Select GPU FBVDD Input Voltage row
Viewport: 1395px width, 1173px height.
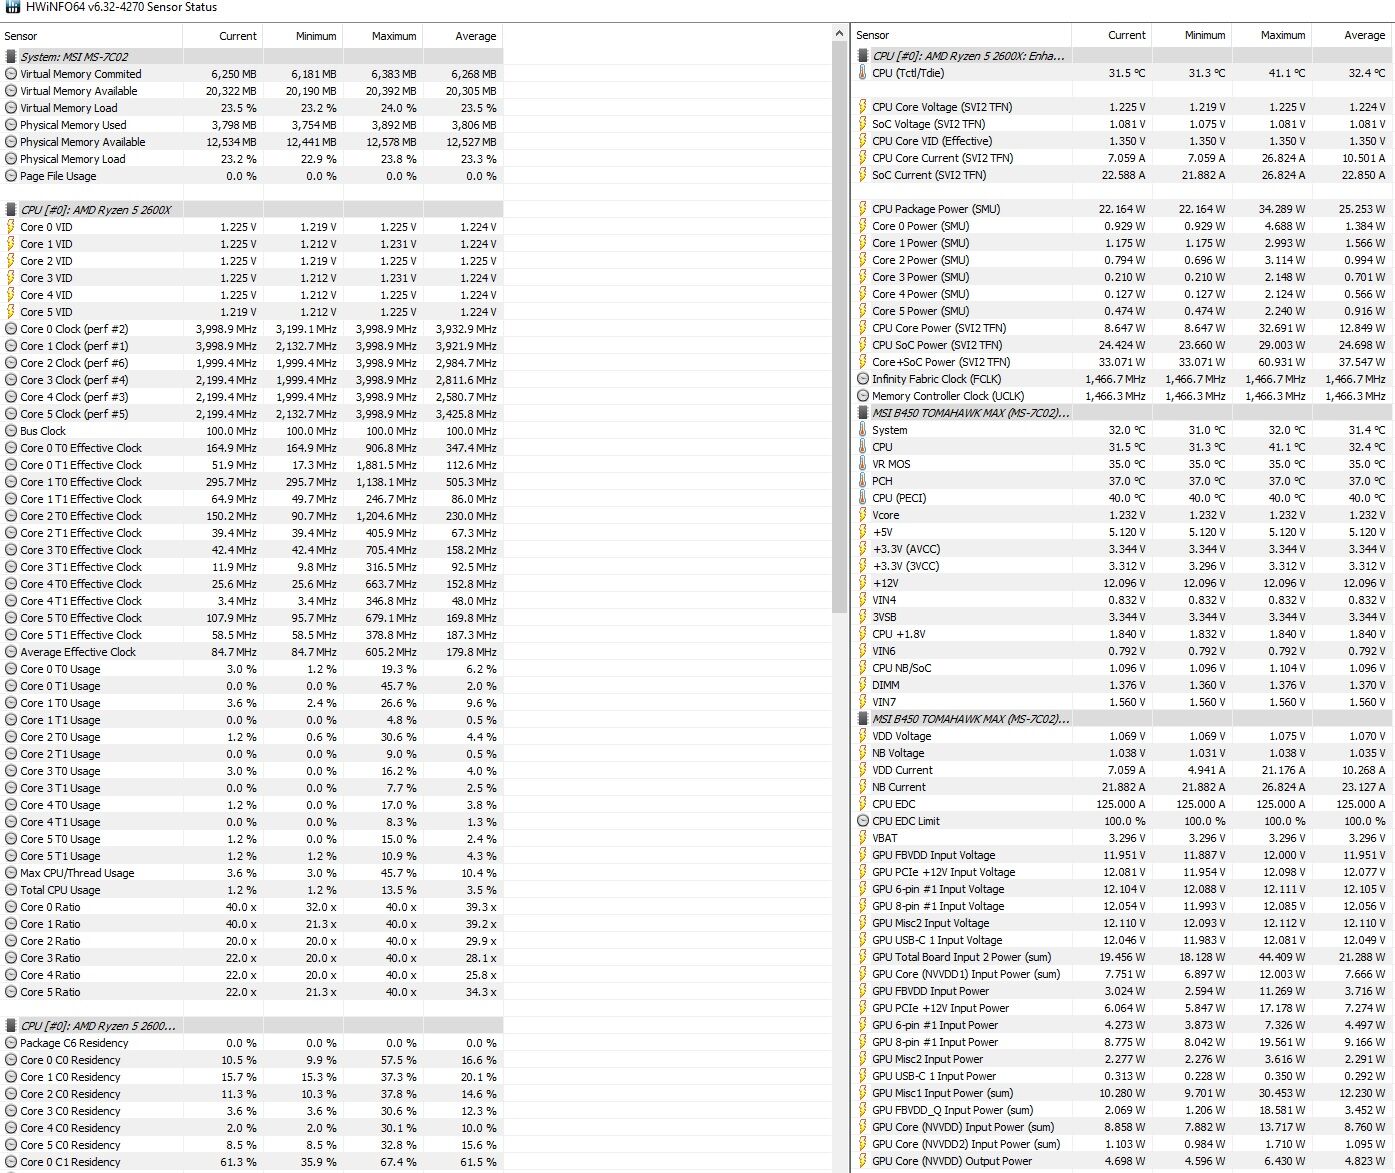1122,855
